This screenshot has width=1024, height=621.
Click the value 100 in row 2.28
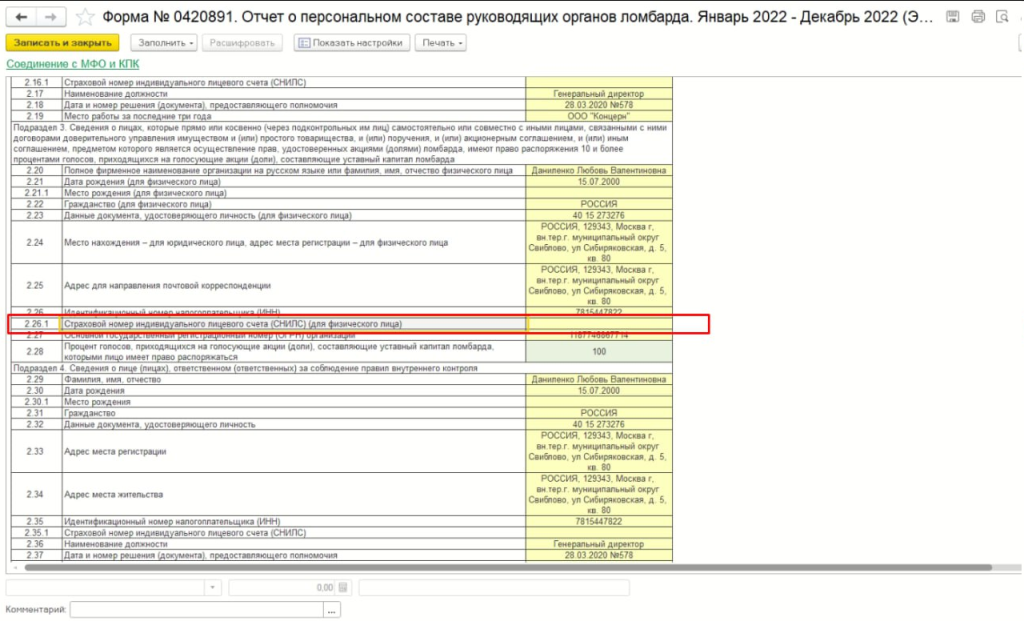(599, 352)
